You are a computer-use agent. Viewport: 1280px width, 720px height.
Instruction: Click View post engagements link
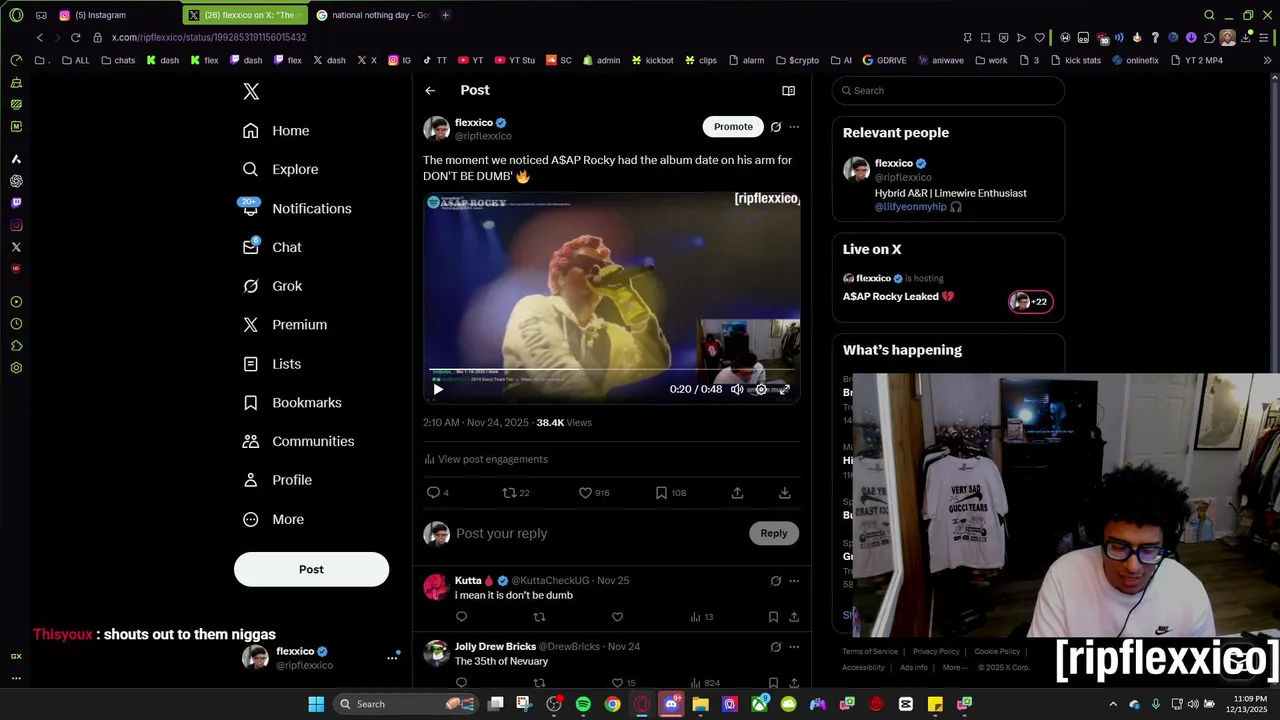pyautogui.click(x=486, y=459)
